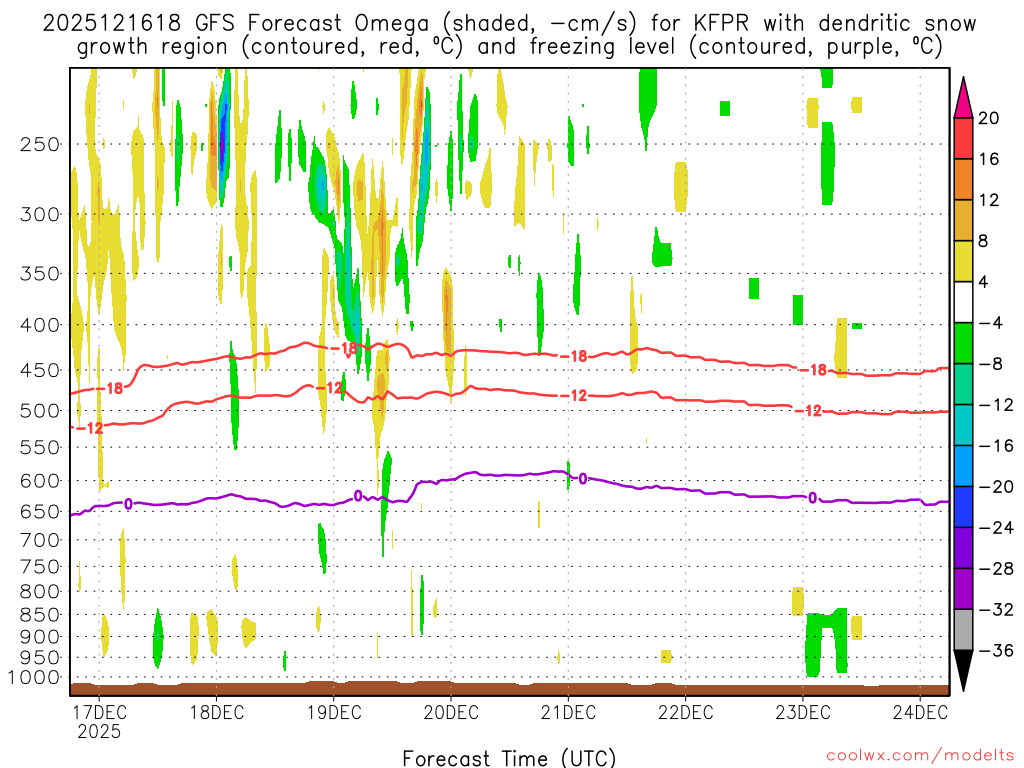The image size is (1024, 768).
Task: Click the 500 pressure level label
Action: pos(40,411)
